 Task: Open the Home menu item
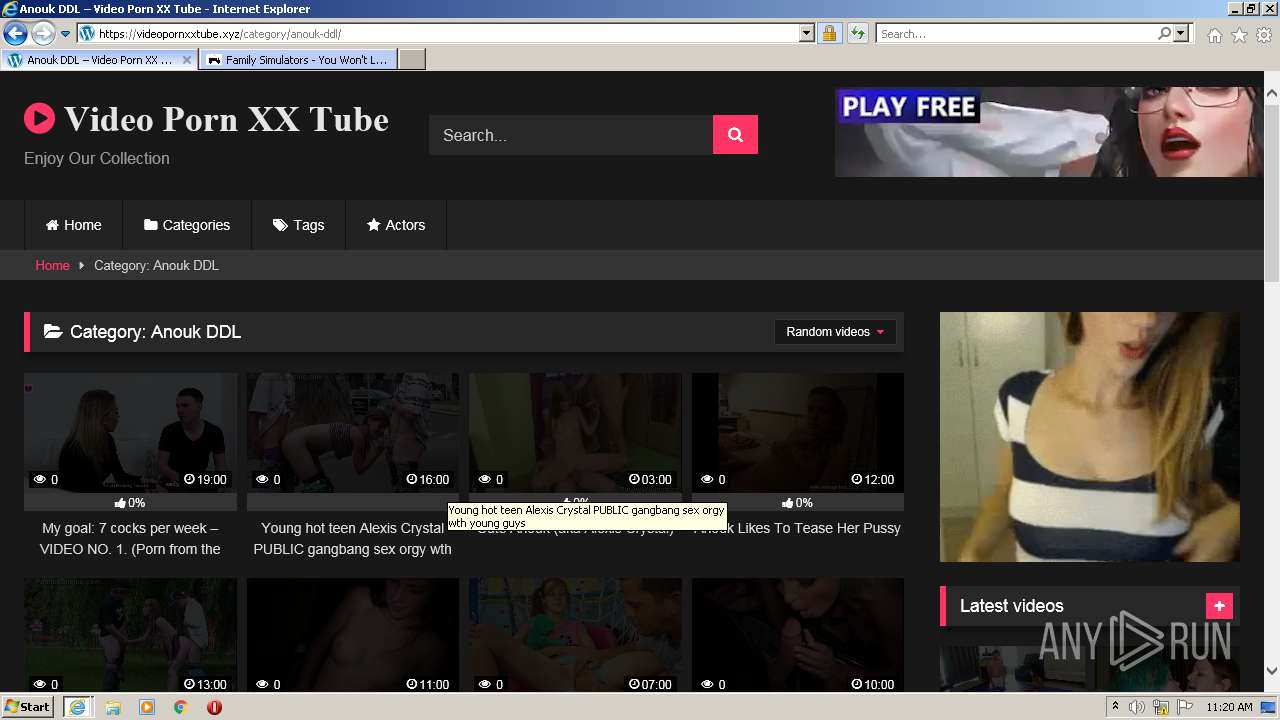[x=73, y=225]
